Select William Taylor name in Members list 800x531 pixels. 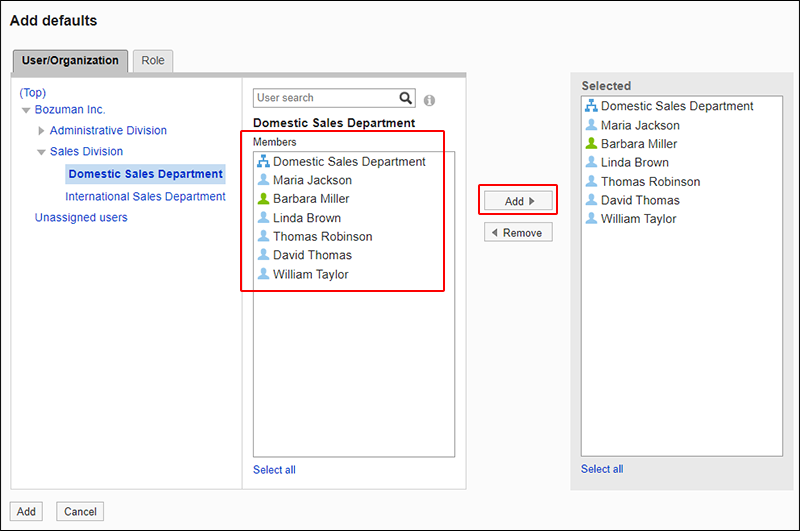[311, 274]
